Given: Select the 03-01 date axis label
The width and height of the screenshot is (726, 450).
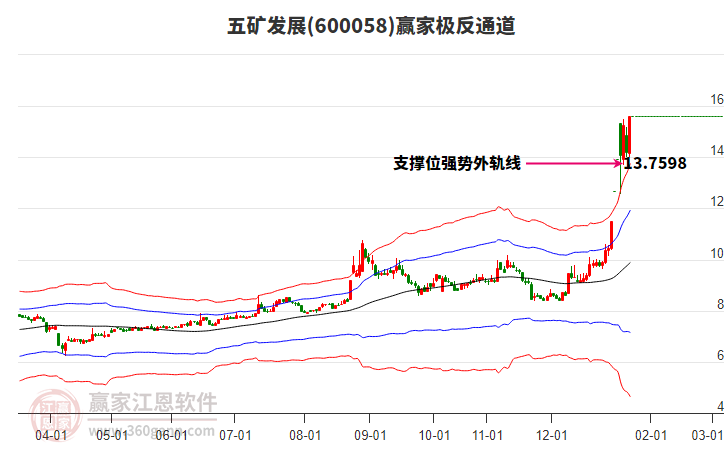Looking at the screenshot, I should [x=707, y=435].
